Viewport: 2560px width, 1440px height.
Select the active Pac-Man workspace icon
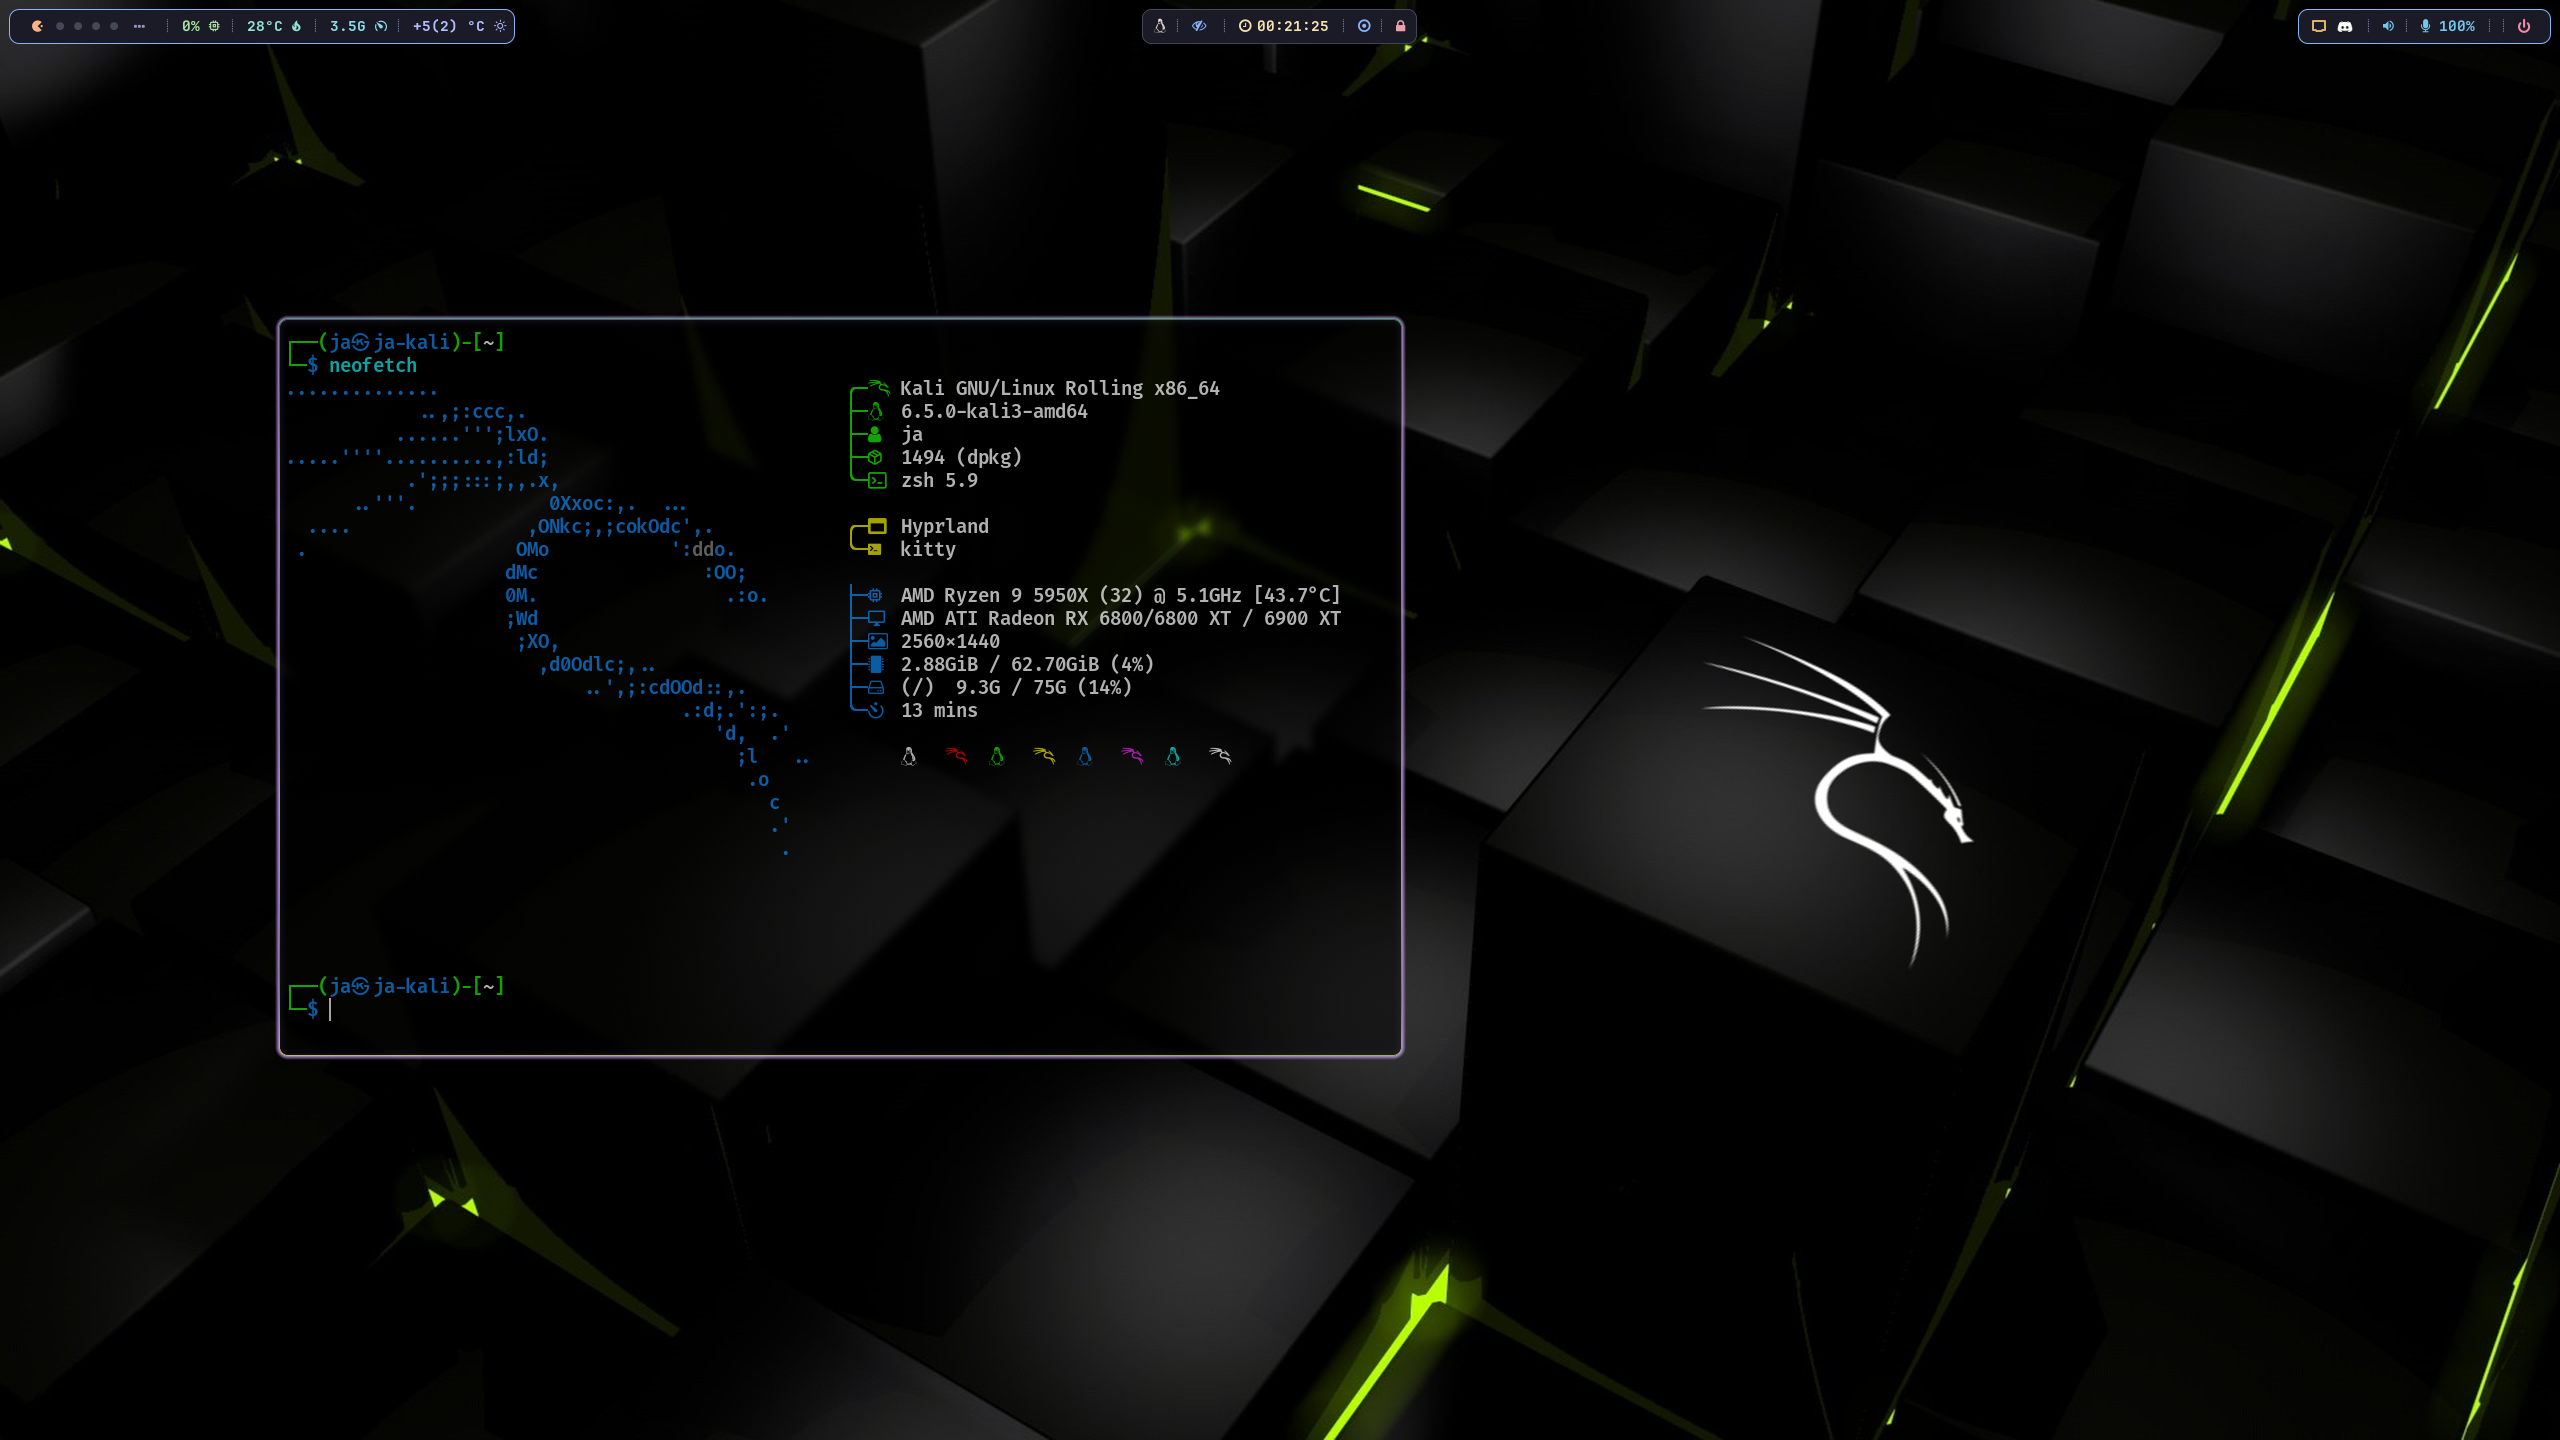click(38, 26)
